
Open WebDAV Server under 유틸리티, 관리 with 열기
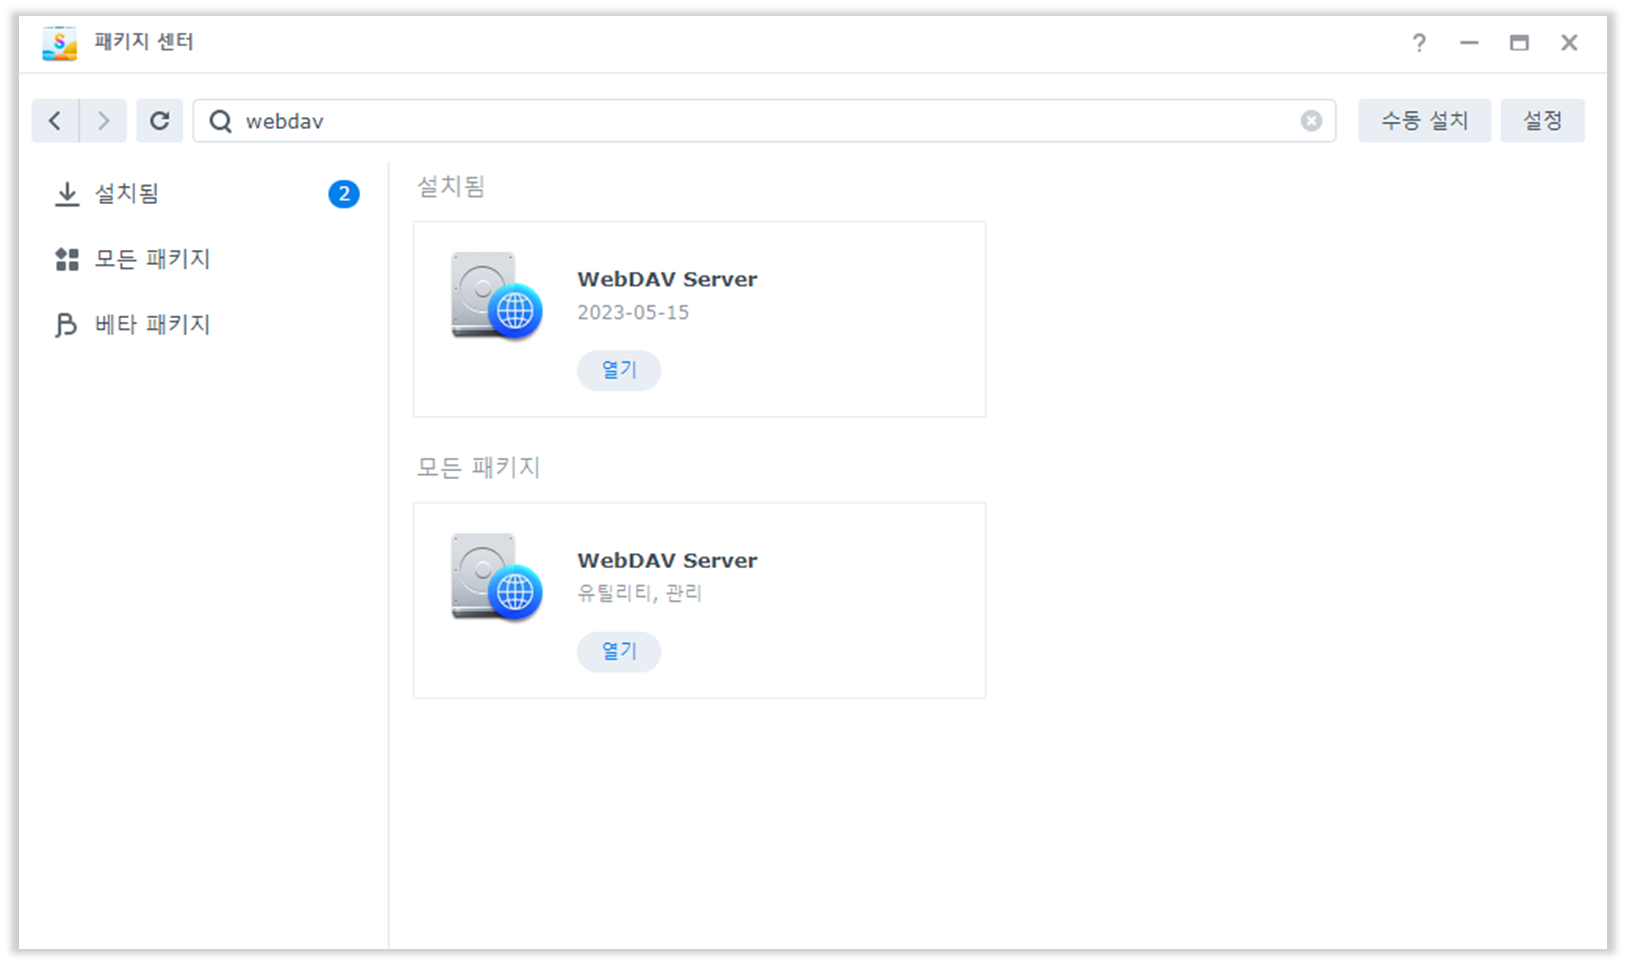pyautogui.click(x=619, y=651)
